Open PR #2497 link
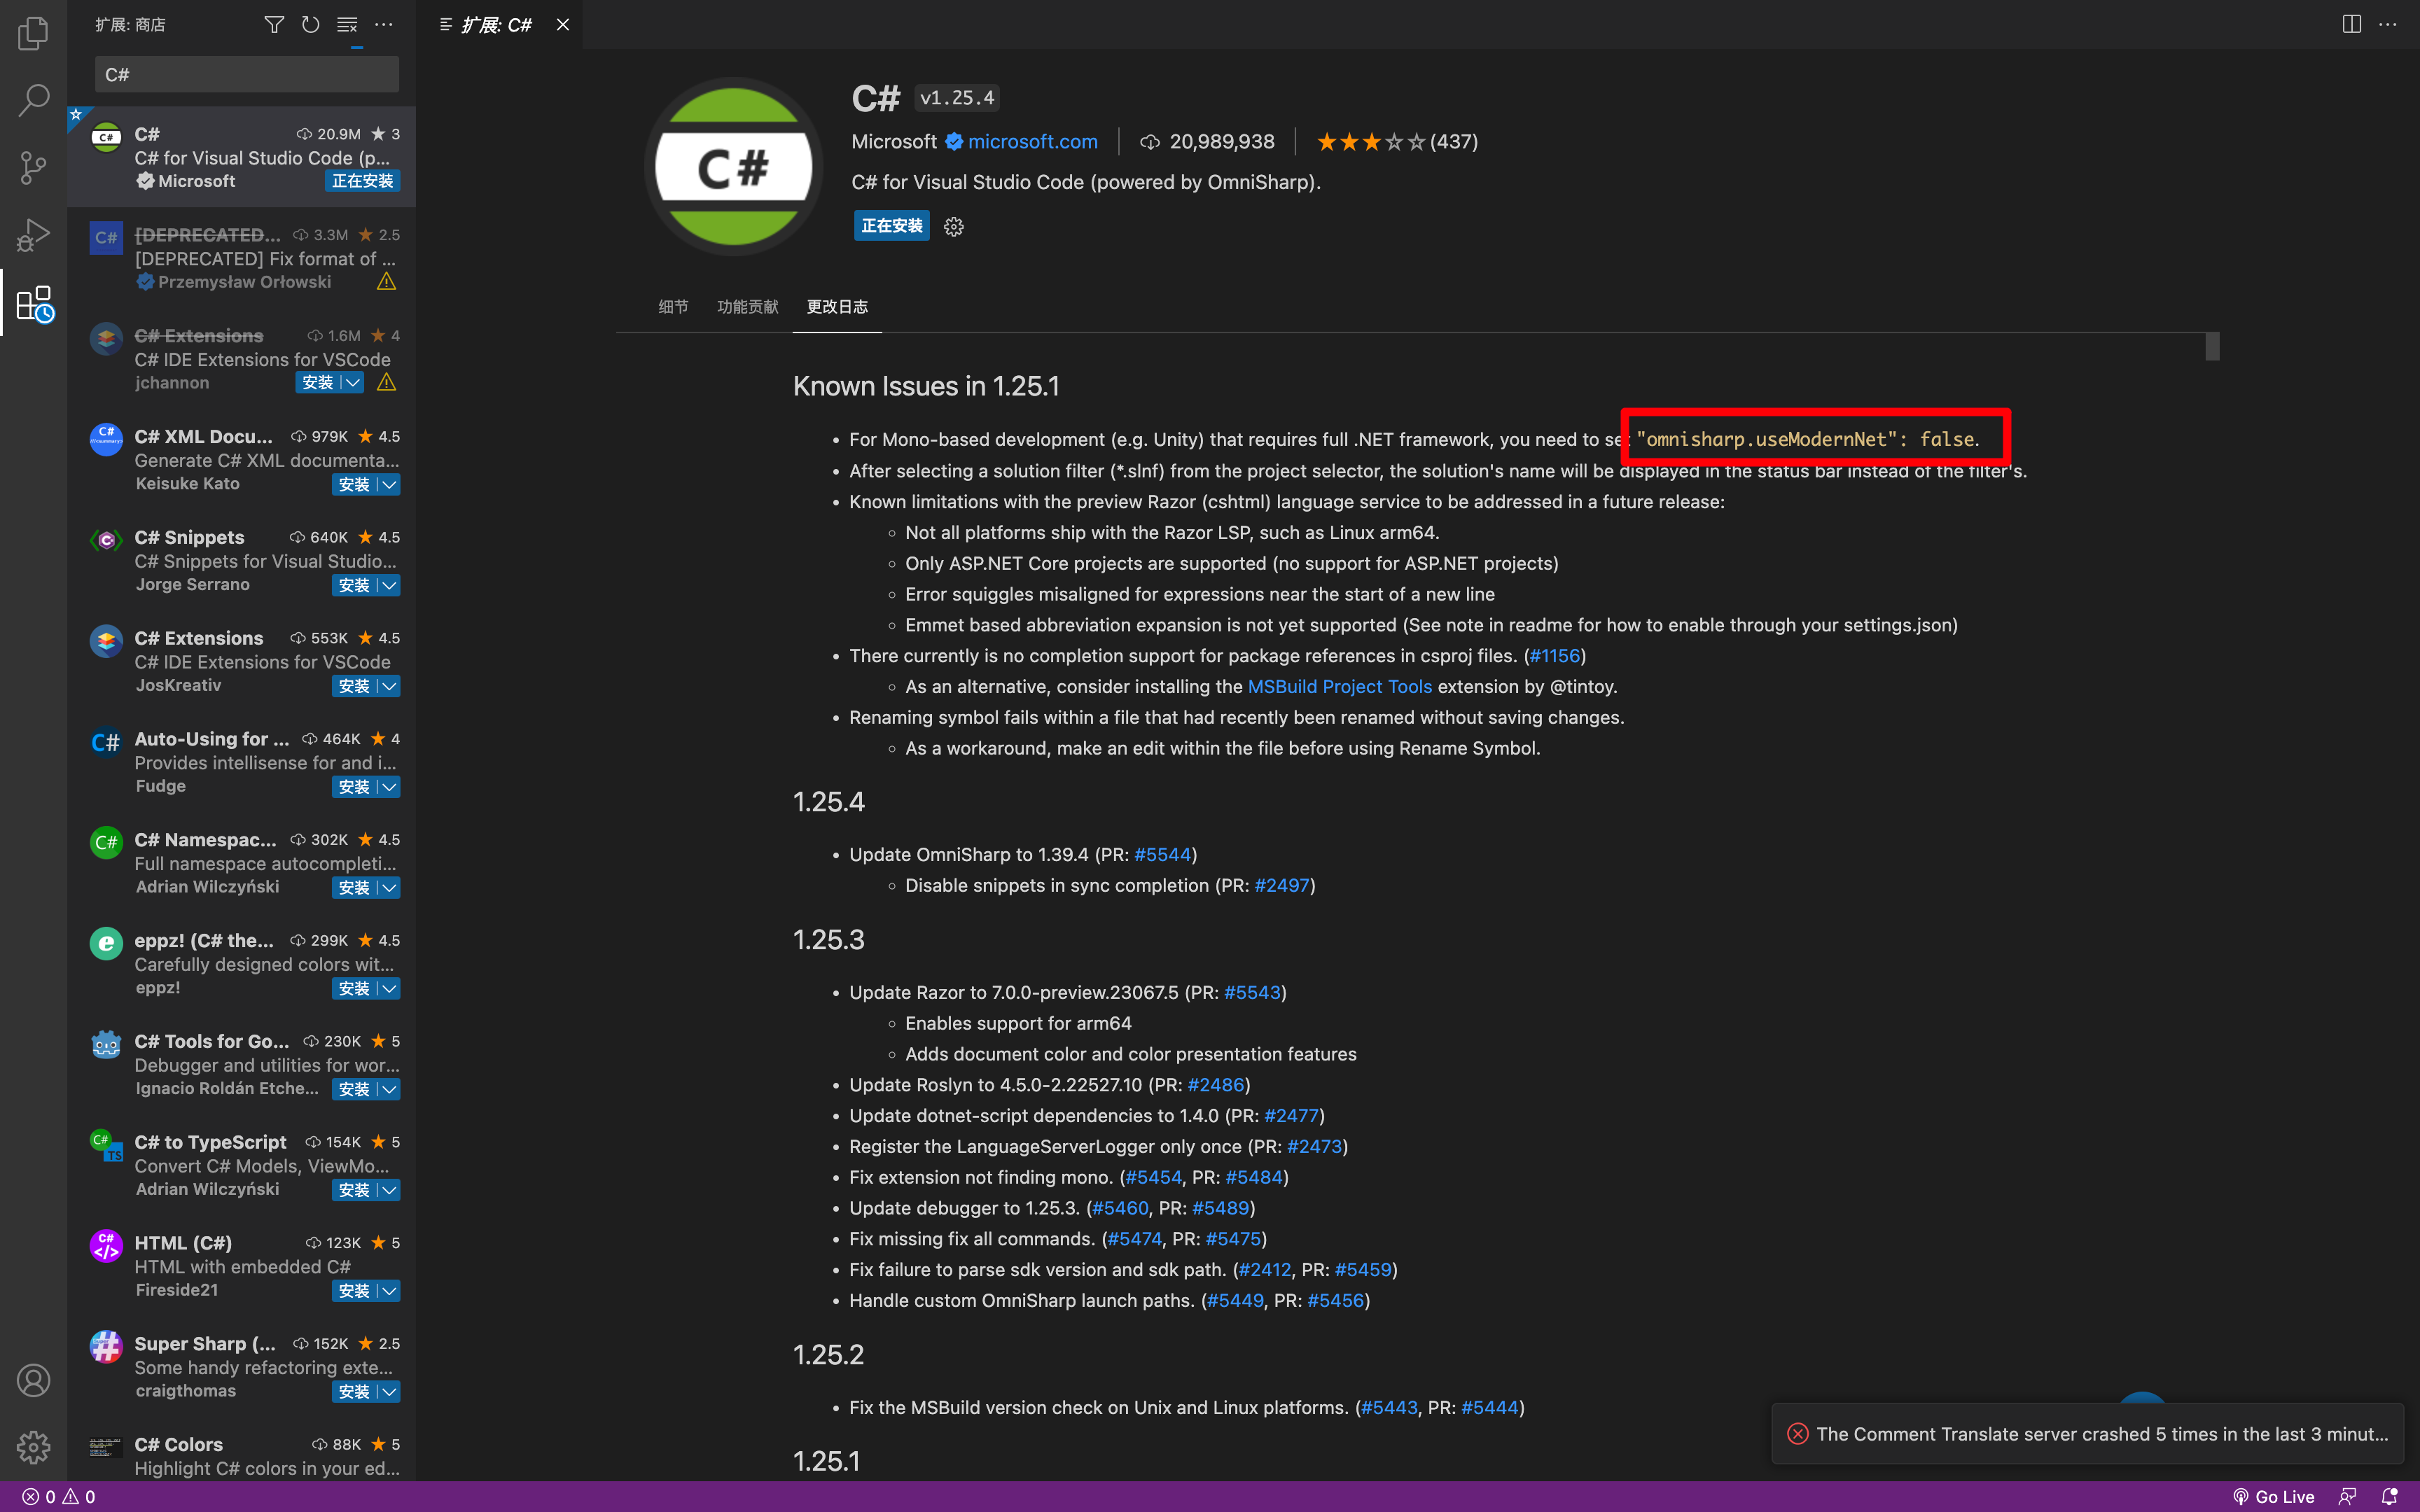The image size is (2420, 1512). [1282, 886]
